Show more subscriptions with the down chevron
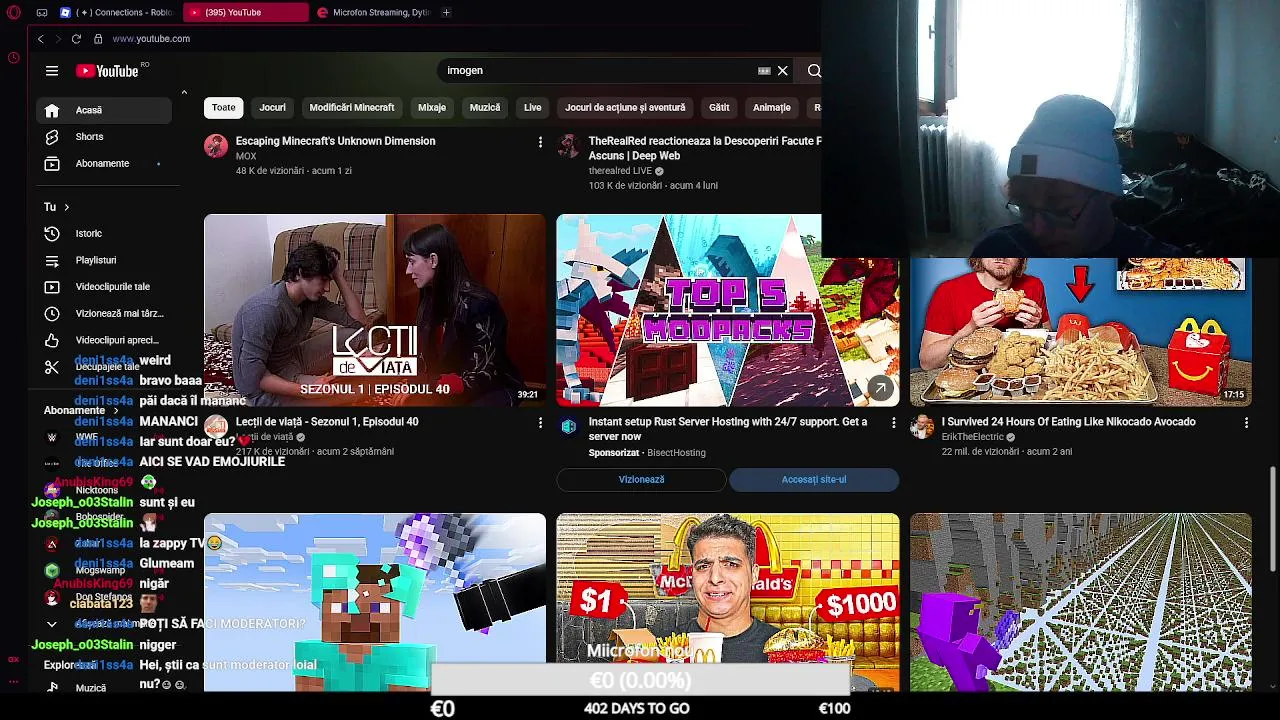Screen dimensions: 1280x720 pyautogui.click(x=52, y=624)
